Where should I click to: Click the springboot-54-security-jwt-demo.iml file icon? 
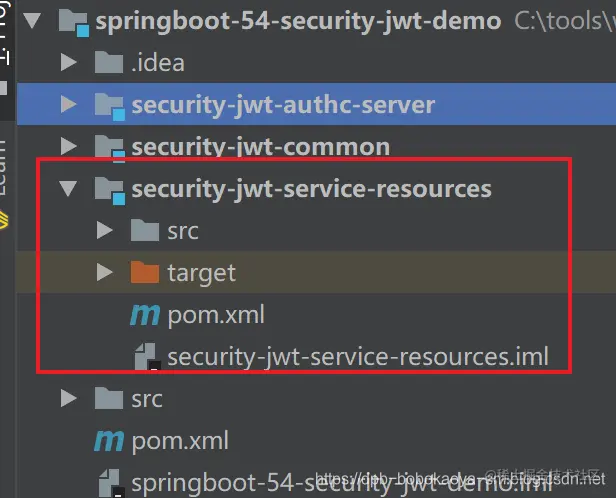point(112,483)
